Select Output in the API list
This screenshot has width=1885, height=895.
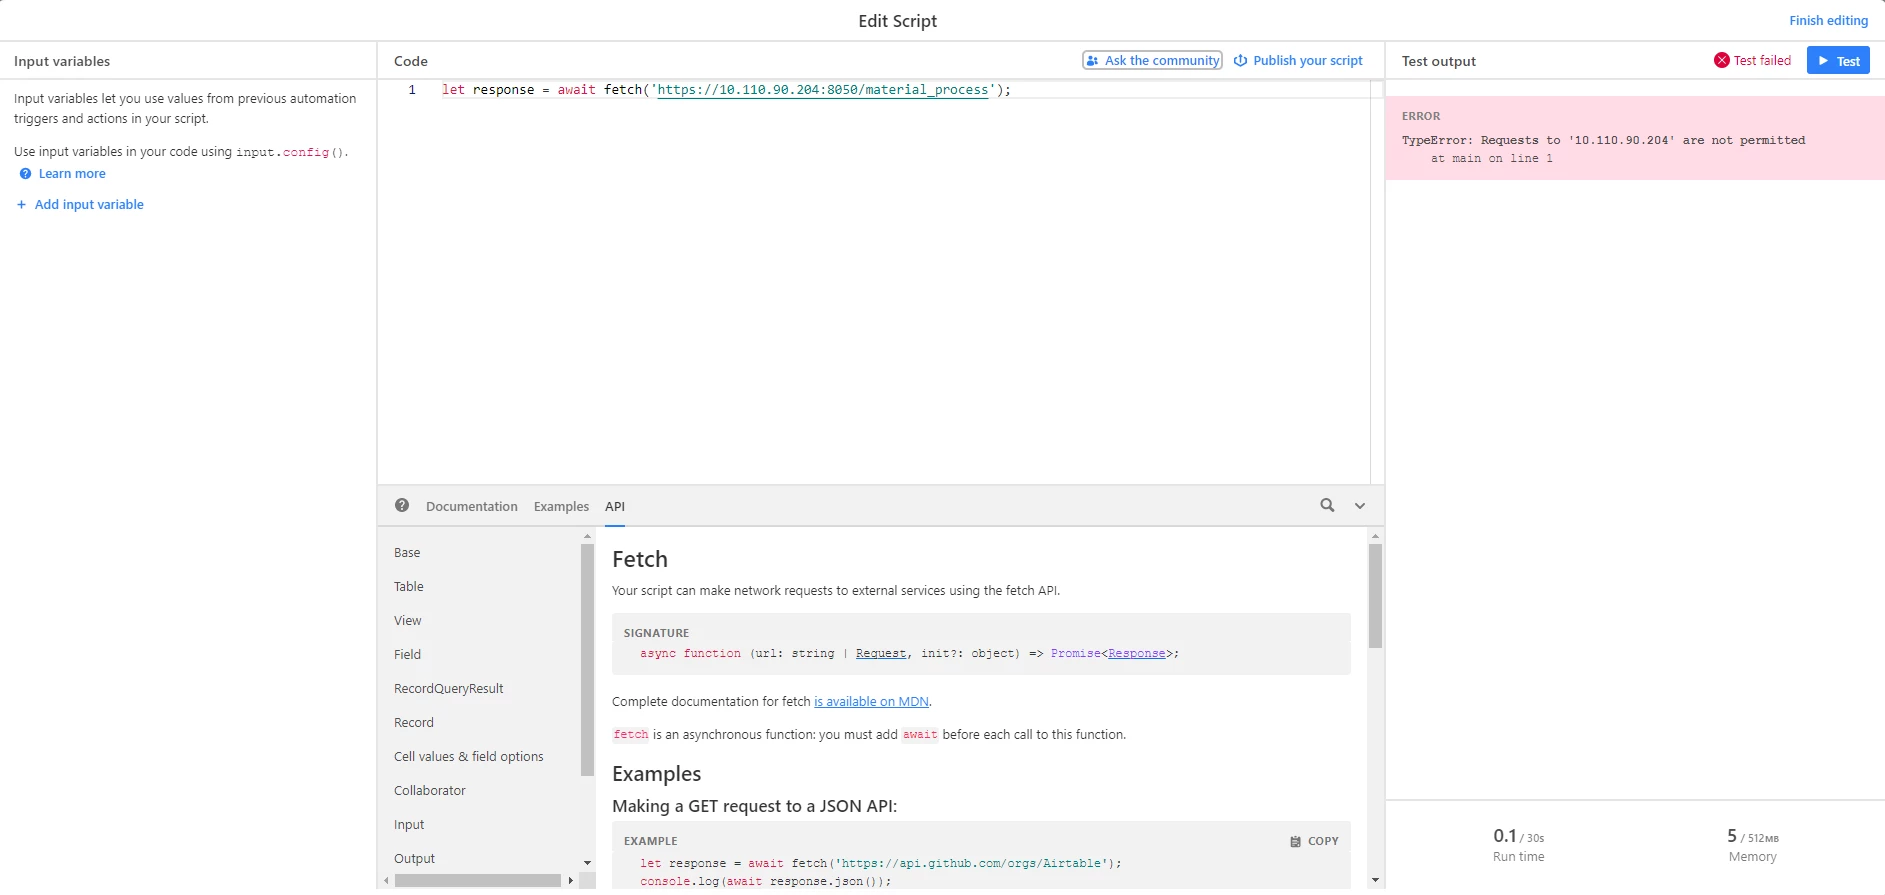pyautogui.click(x=414, y=859)
